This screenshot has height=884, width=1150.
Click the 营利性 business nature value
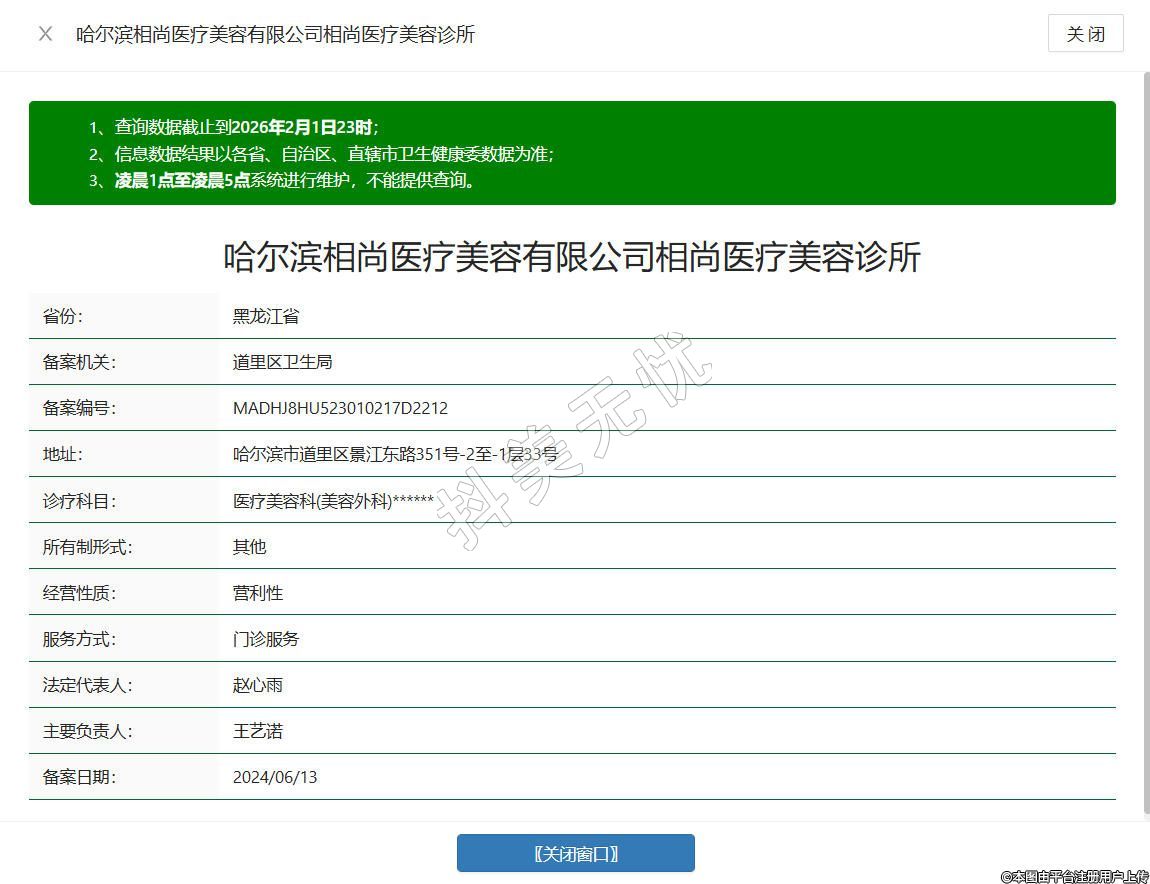(258, 593)
